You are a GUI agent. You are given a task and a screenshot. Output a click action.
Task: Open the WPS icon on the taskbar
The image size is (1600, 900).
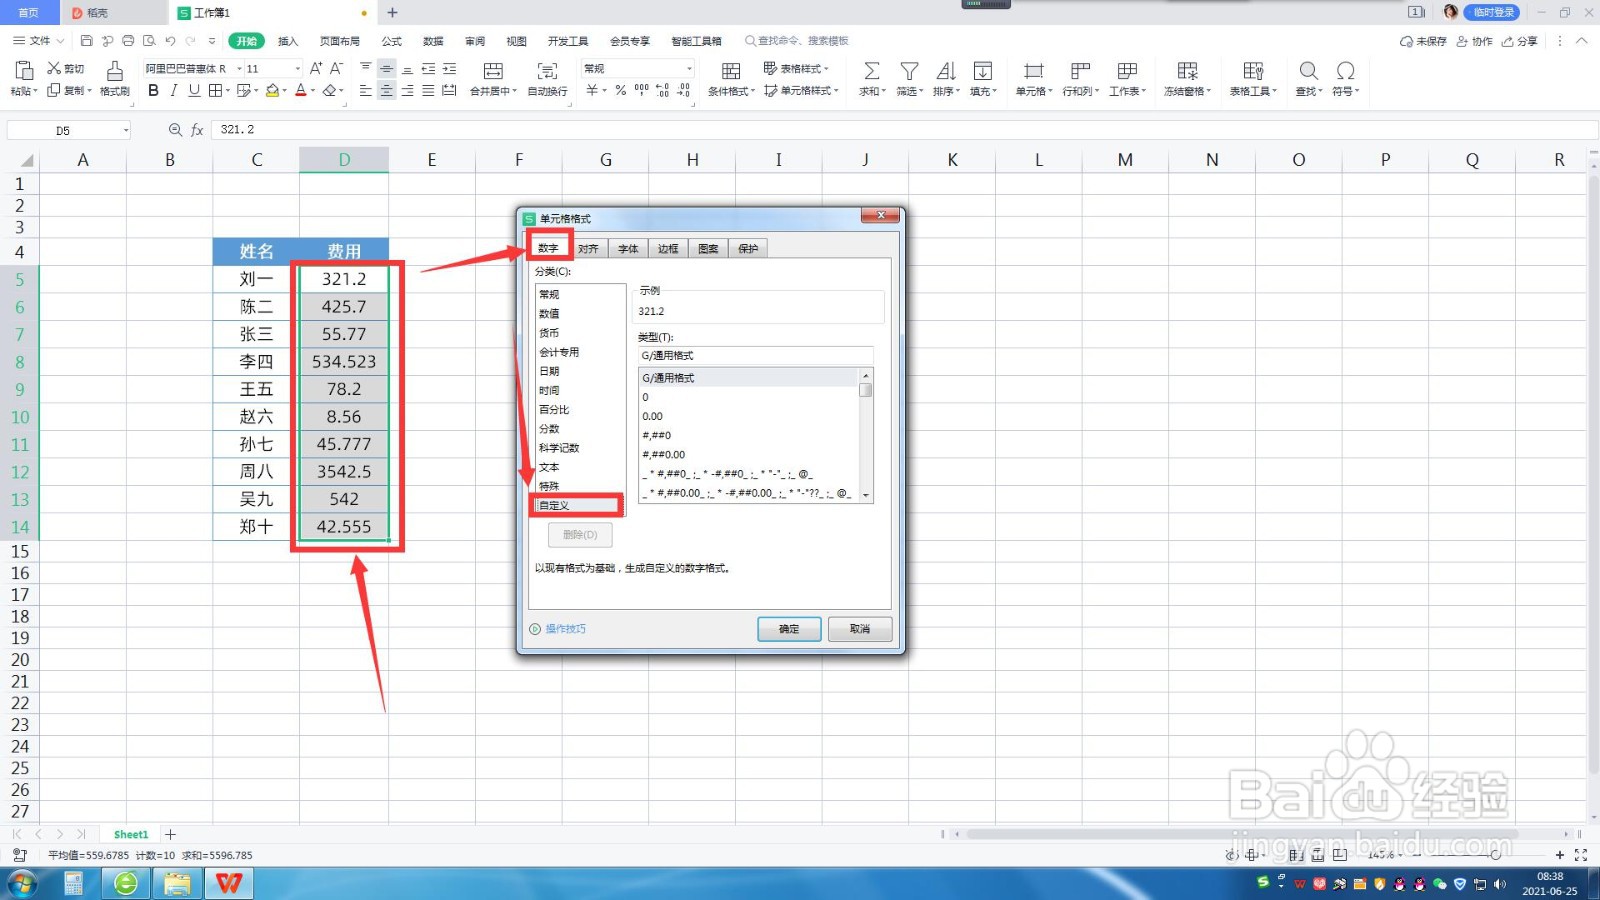tap(229, 884)
